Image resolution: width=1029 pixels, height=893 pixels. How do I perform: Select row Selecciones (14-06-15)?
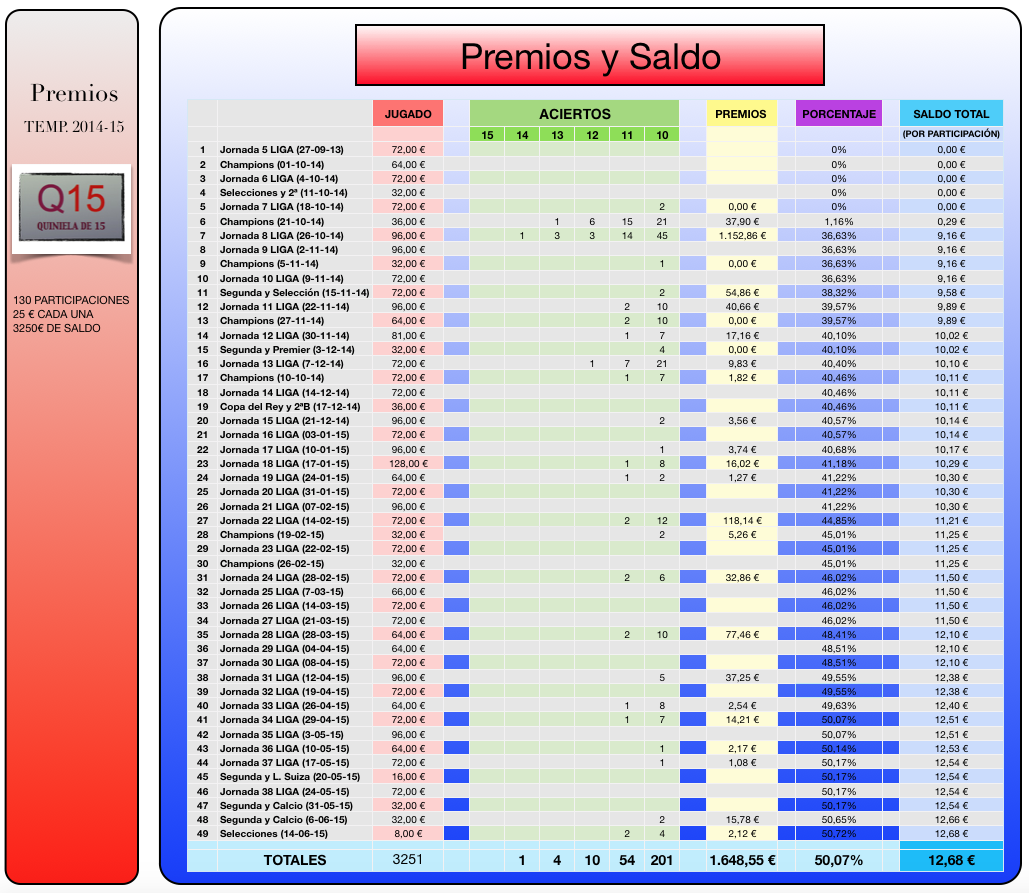coord(595,834)
